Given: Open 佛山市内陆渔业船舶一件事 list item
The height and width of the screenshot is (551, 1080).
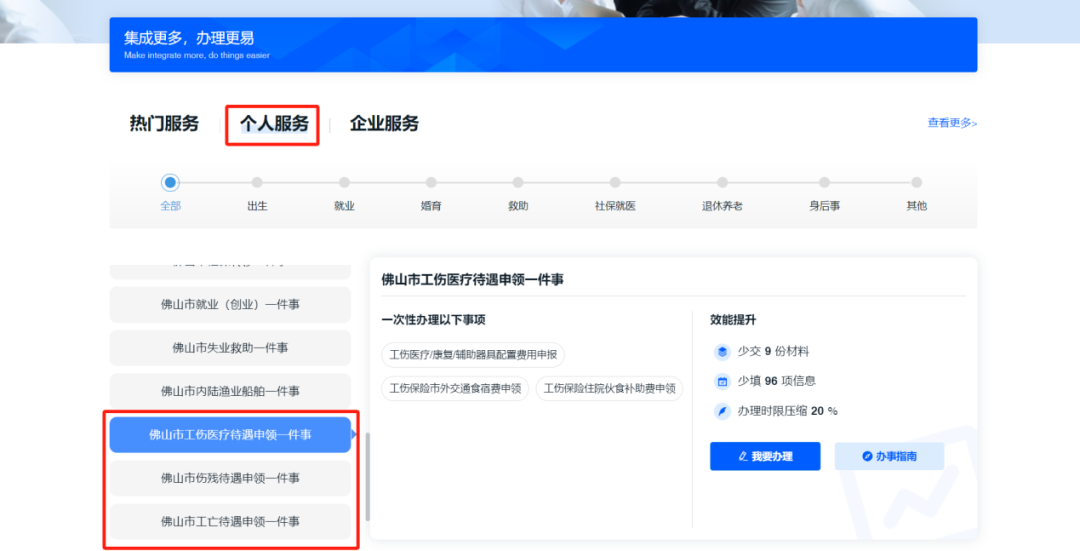Looking at the screenshot, I should coord(230,391).
